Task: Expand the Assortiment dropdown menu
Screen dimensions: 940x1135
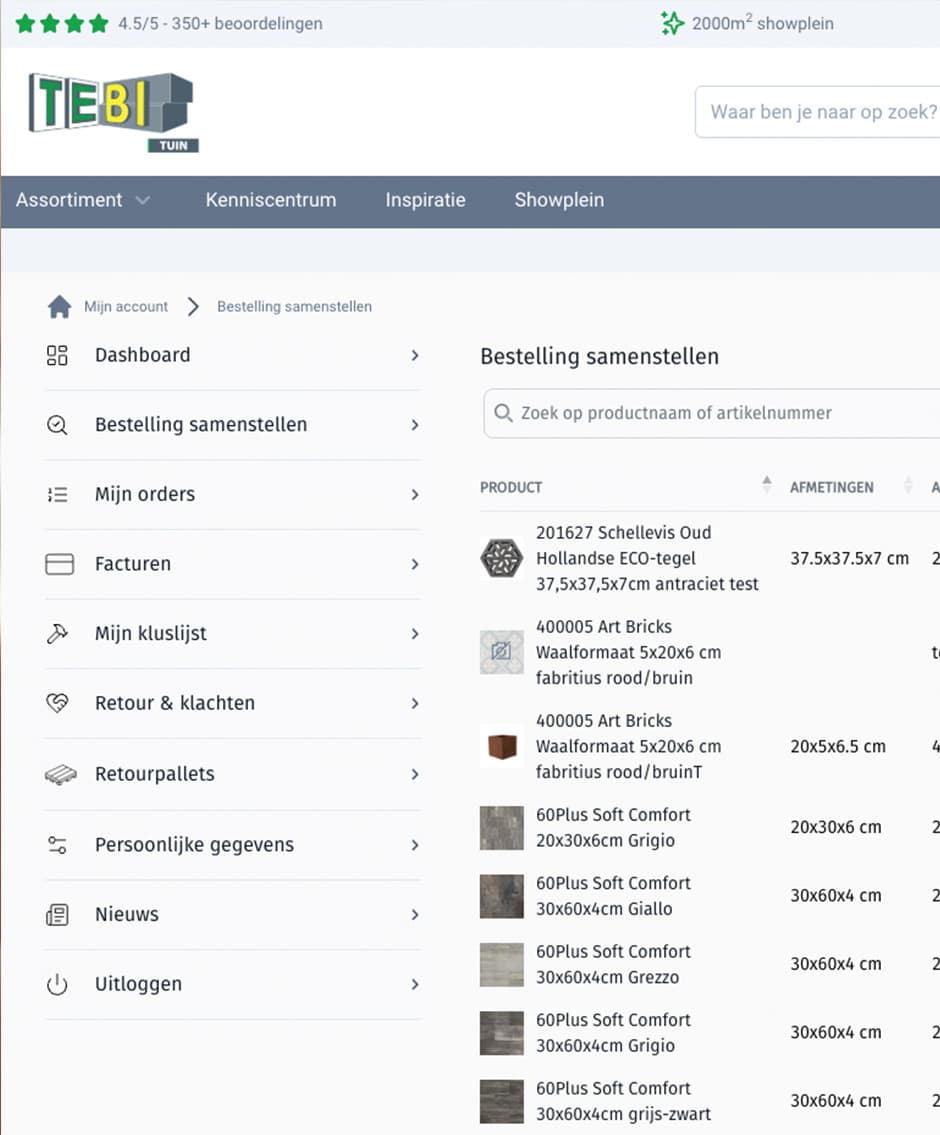Action: tap(82, 200)
